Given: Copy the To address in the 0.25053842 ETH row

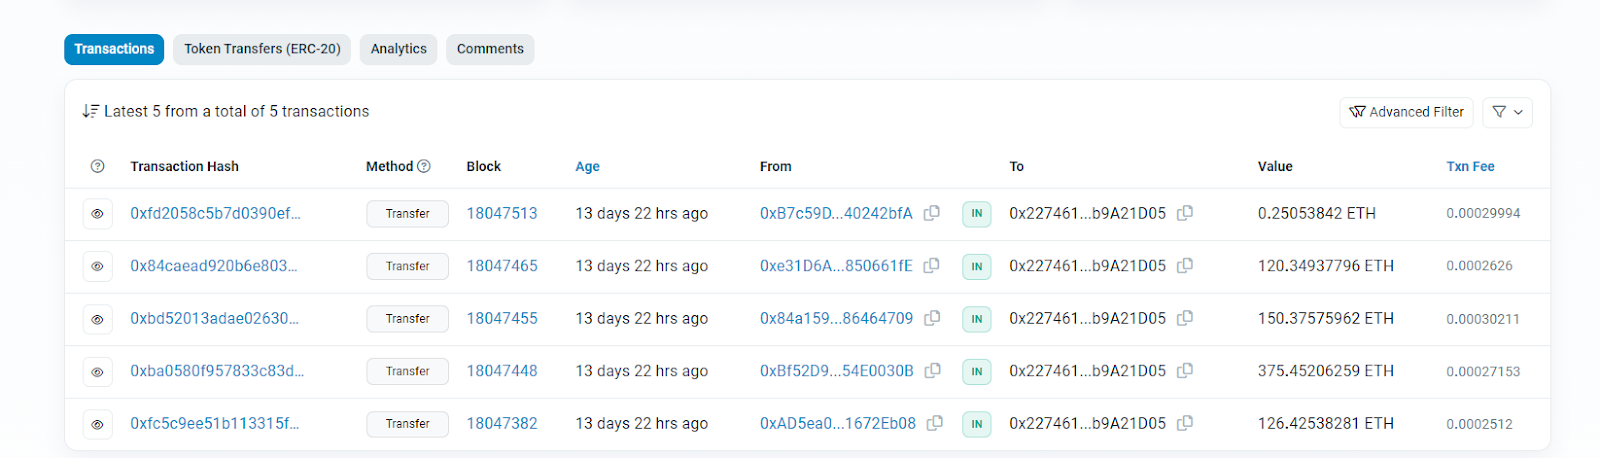Looking at the screenshot, I should tap(1185, 213).
